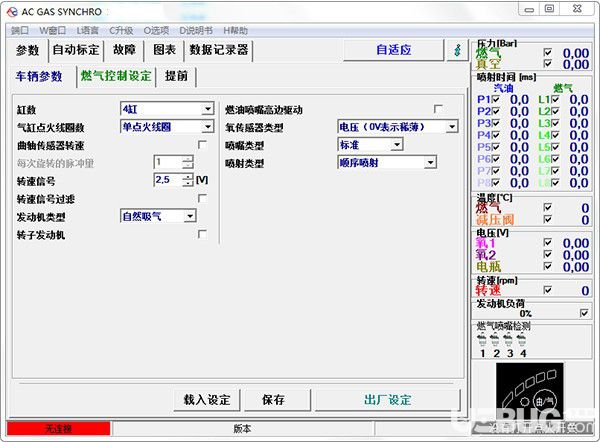
Task: Toggle 曲轴传感器转速 checkbox
Action: coord(202,145)
